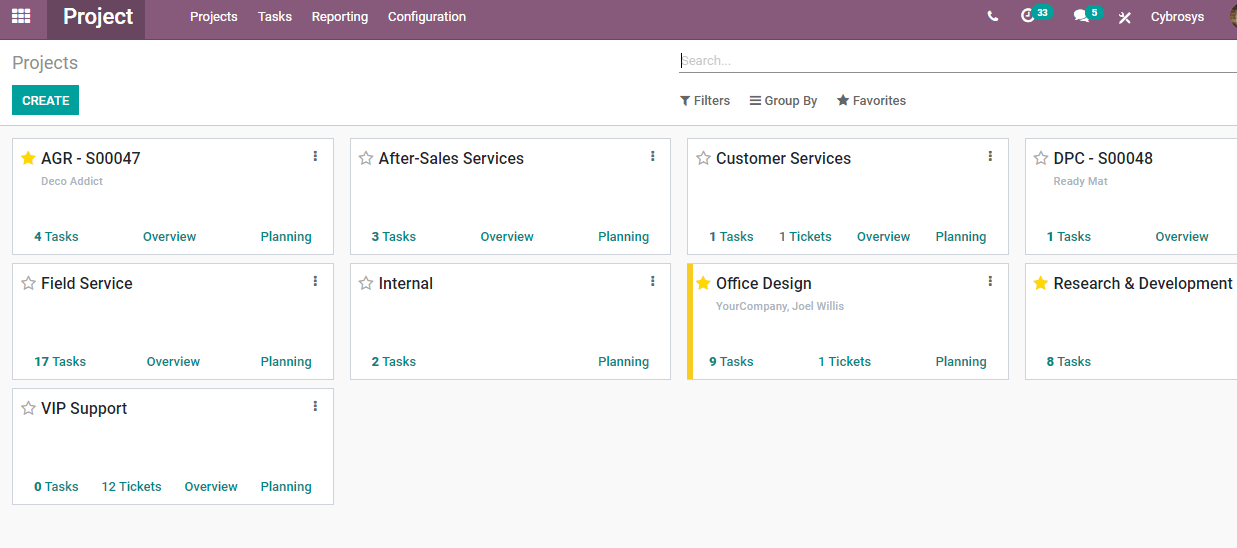Open three-dot menu on Office Design card
This screenshot has height=548, width=1237.
pyautogui.click(x=990, y=281)
